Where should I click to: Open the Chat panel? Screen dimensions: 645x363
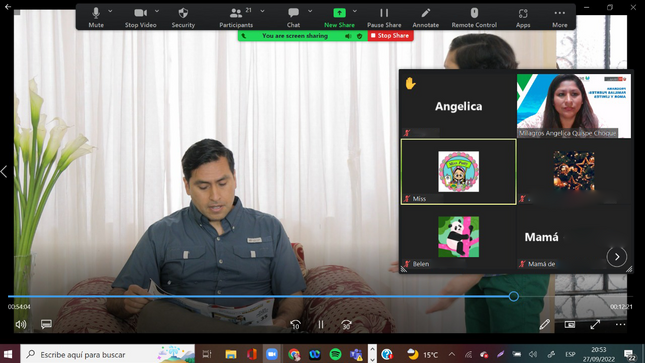click(293, 17)
